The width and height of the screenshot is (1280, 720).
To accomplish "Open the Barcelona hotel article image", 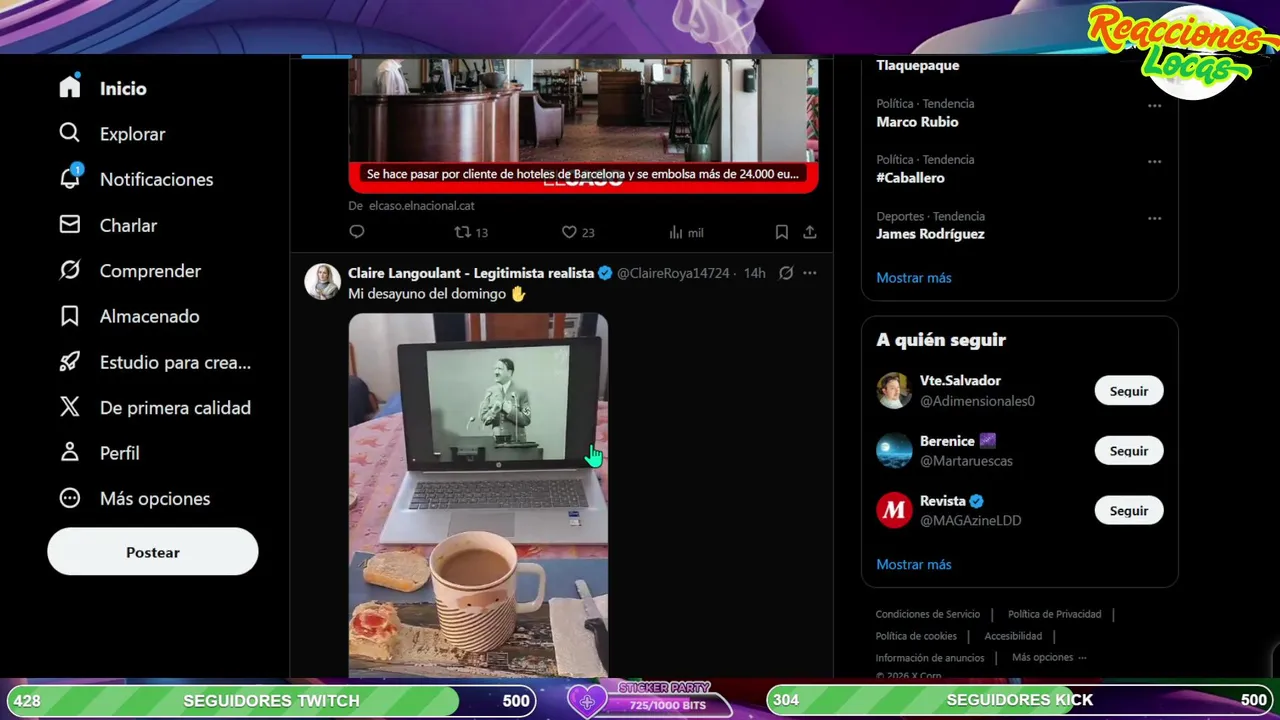I will tap(583, 124).
